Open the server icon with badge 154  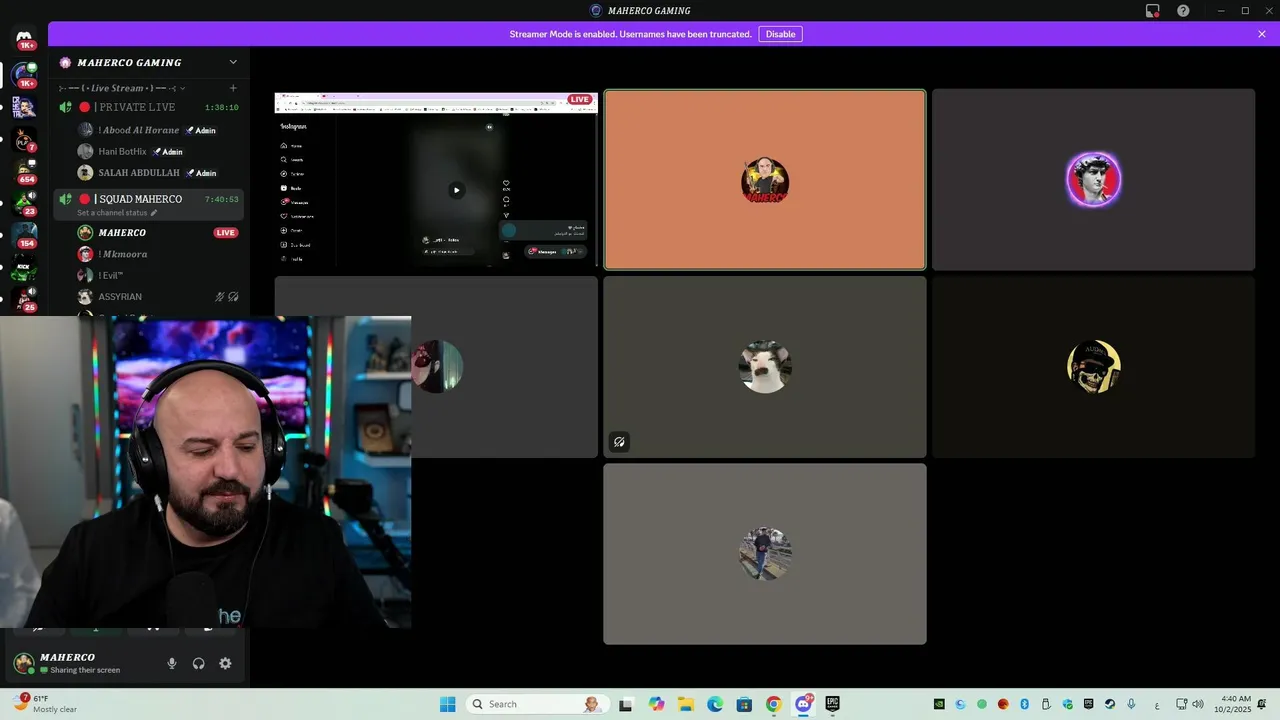(24, 236)
